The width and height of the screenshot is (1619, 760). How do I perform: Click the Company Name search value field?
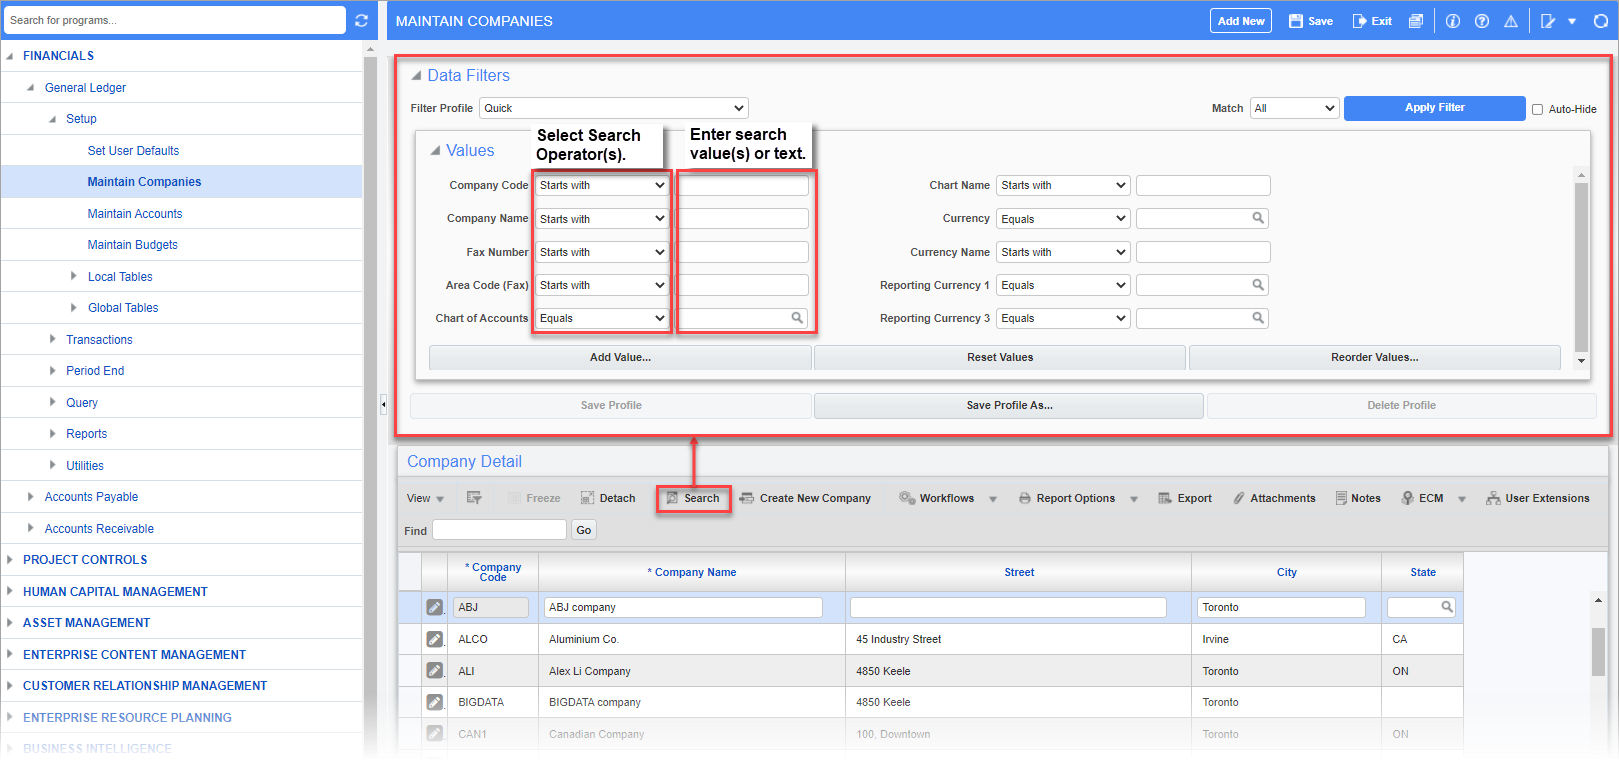point(743,218)
